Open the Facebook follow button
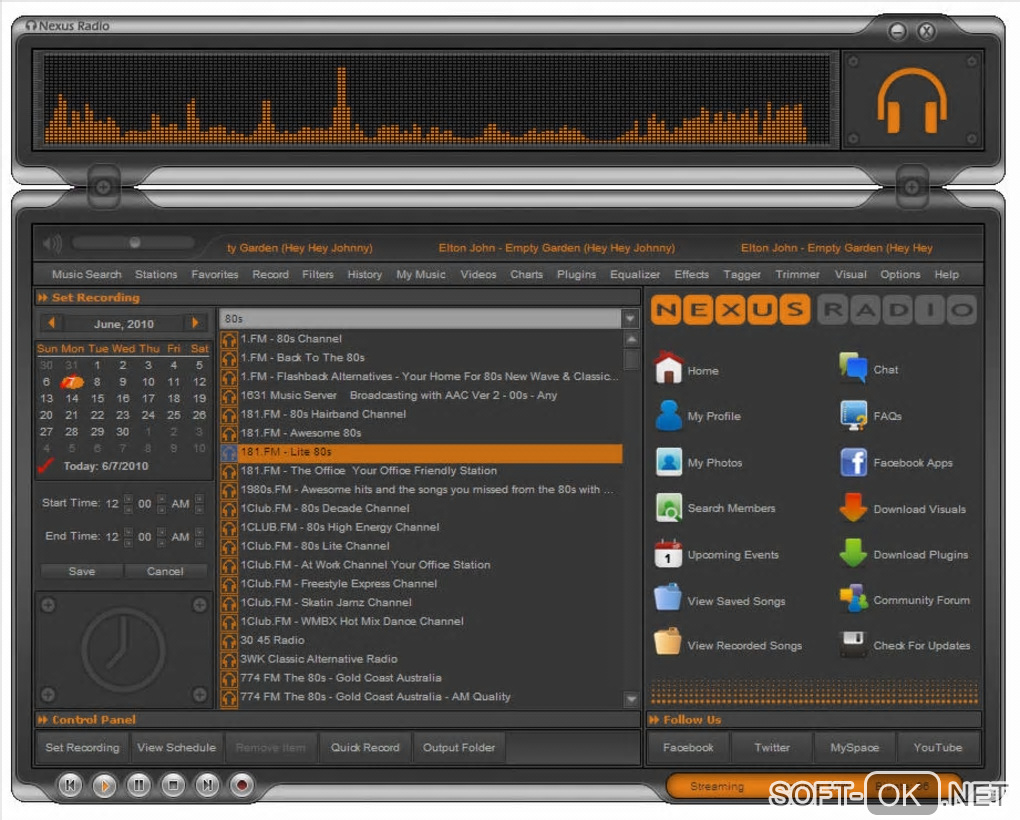 tap(688, 747)
